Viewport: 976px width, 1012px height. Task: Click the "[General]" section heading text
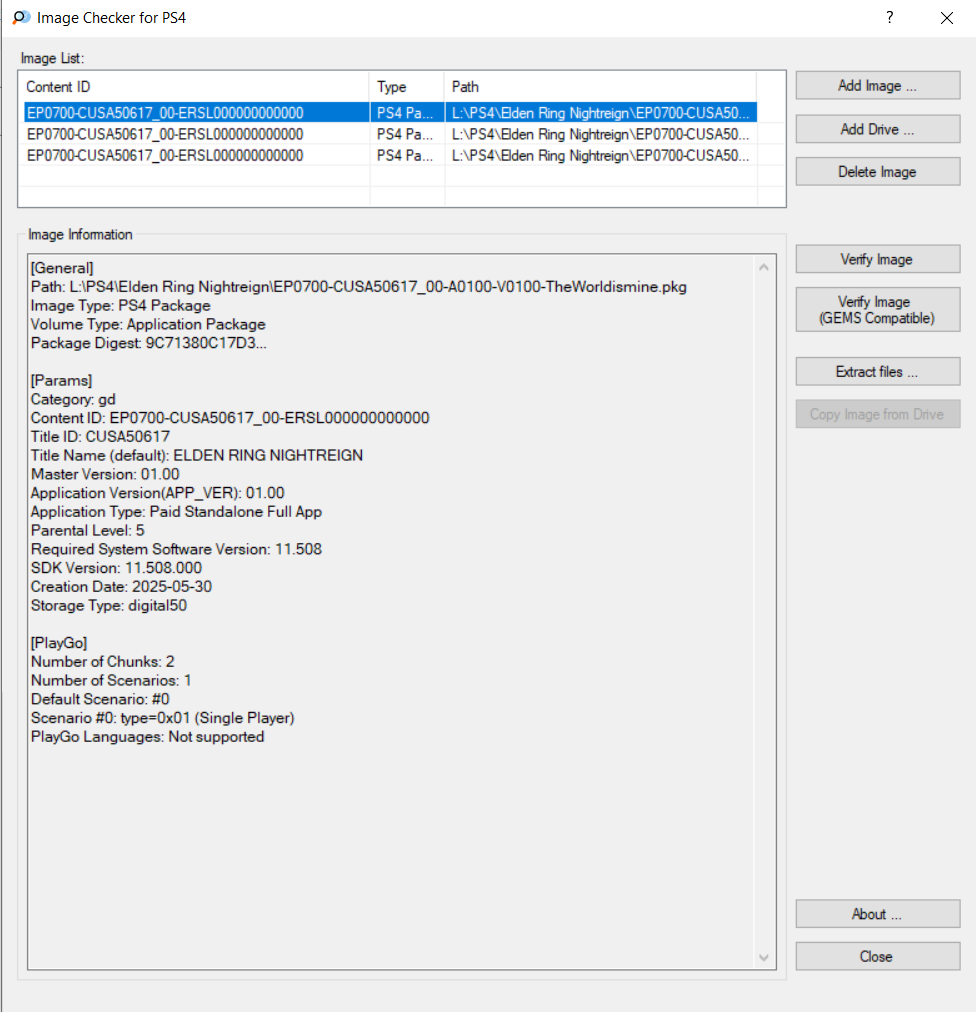[x=62, y=268]
